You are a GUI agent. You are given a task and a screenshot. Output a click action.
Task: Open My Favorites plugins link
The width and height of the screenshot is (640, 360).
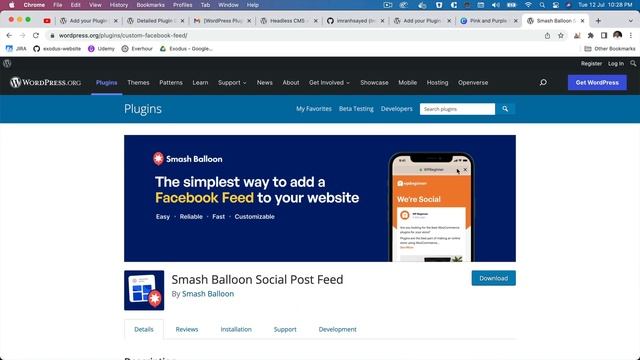coord(313,109)
